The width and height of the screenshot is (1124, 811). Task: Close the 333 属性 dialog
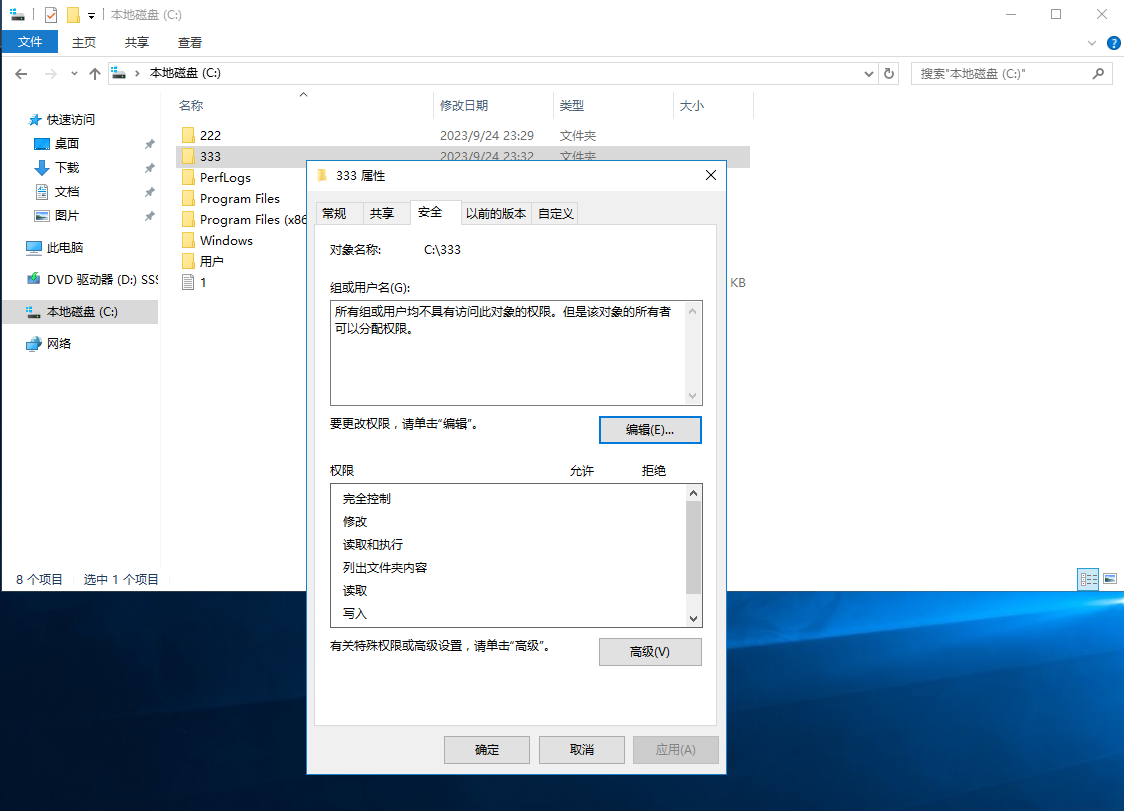pos(710,176)
